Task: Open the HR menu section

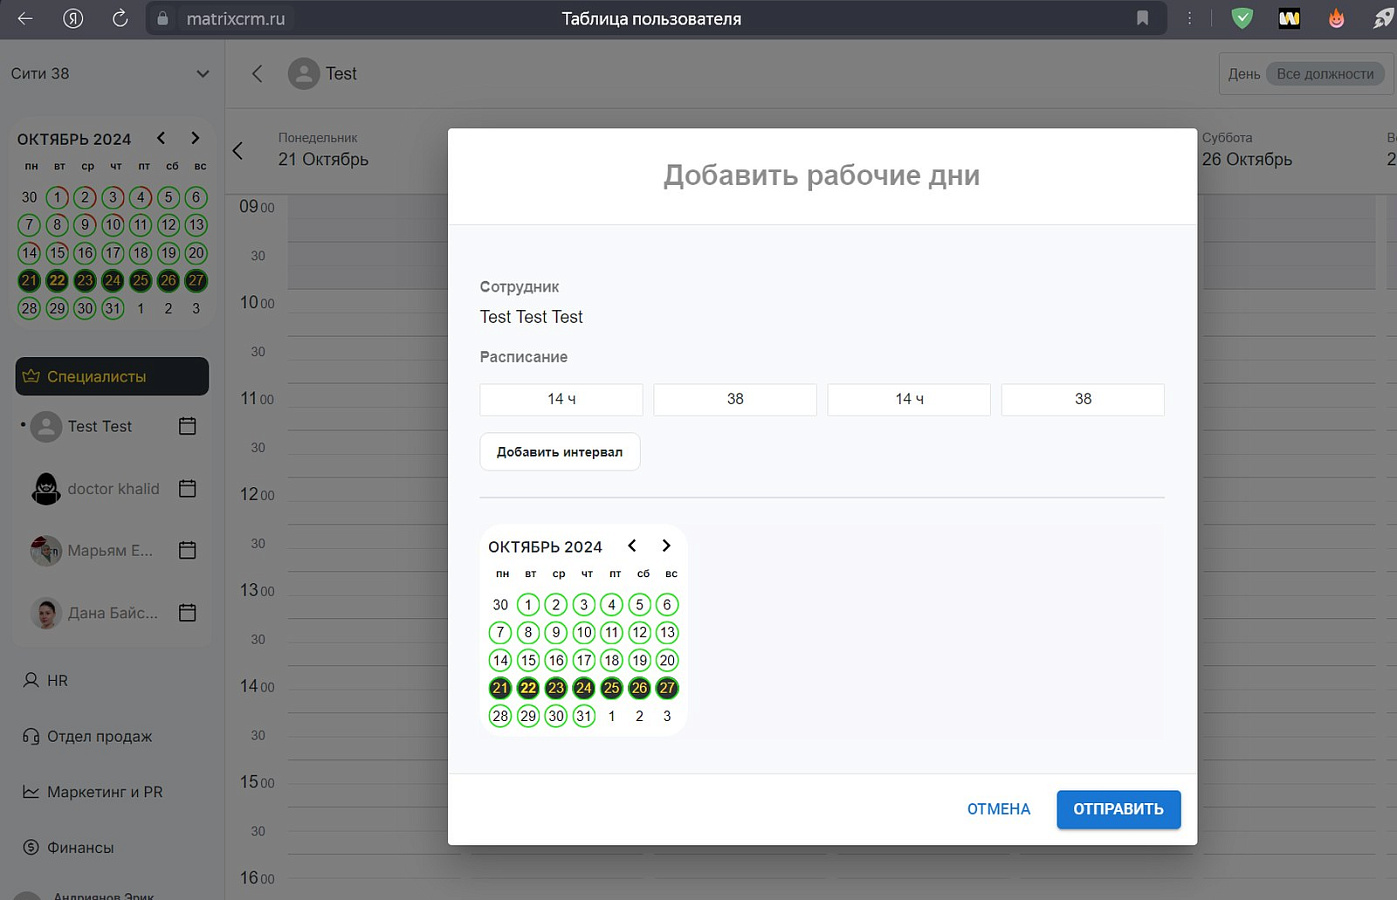Action: (46, 680)
